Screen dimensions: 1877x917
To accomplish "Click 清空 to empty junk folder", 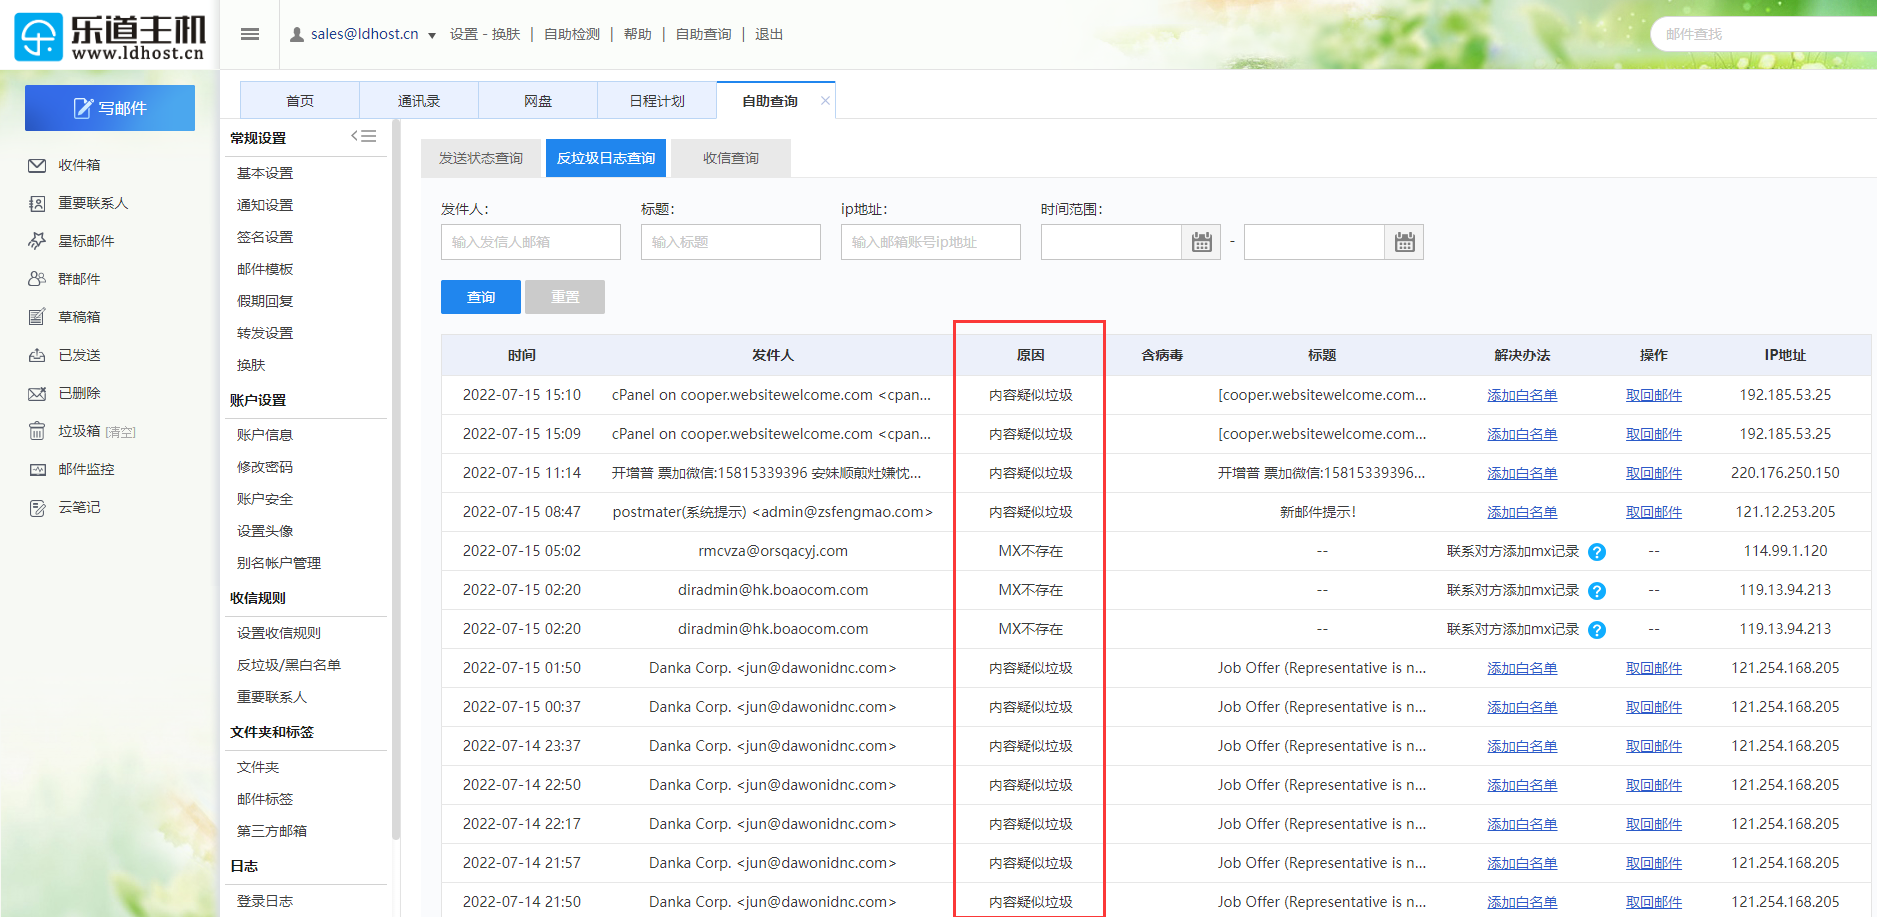I will (120, 432).
